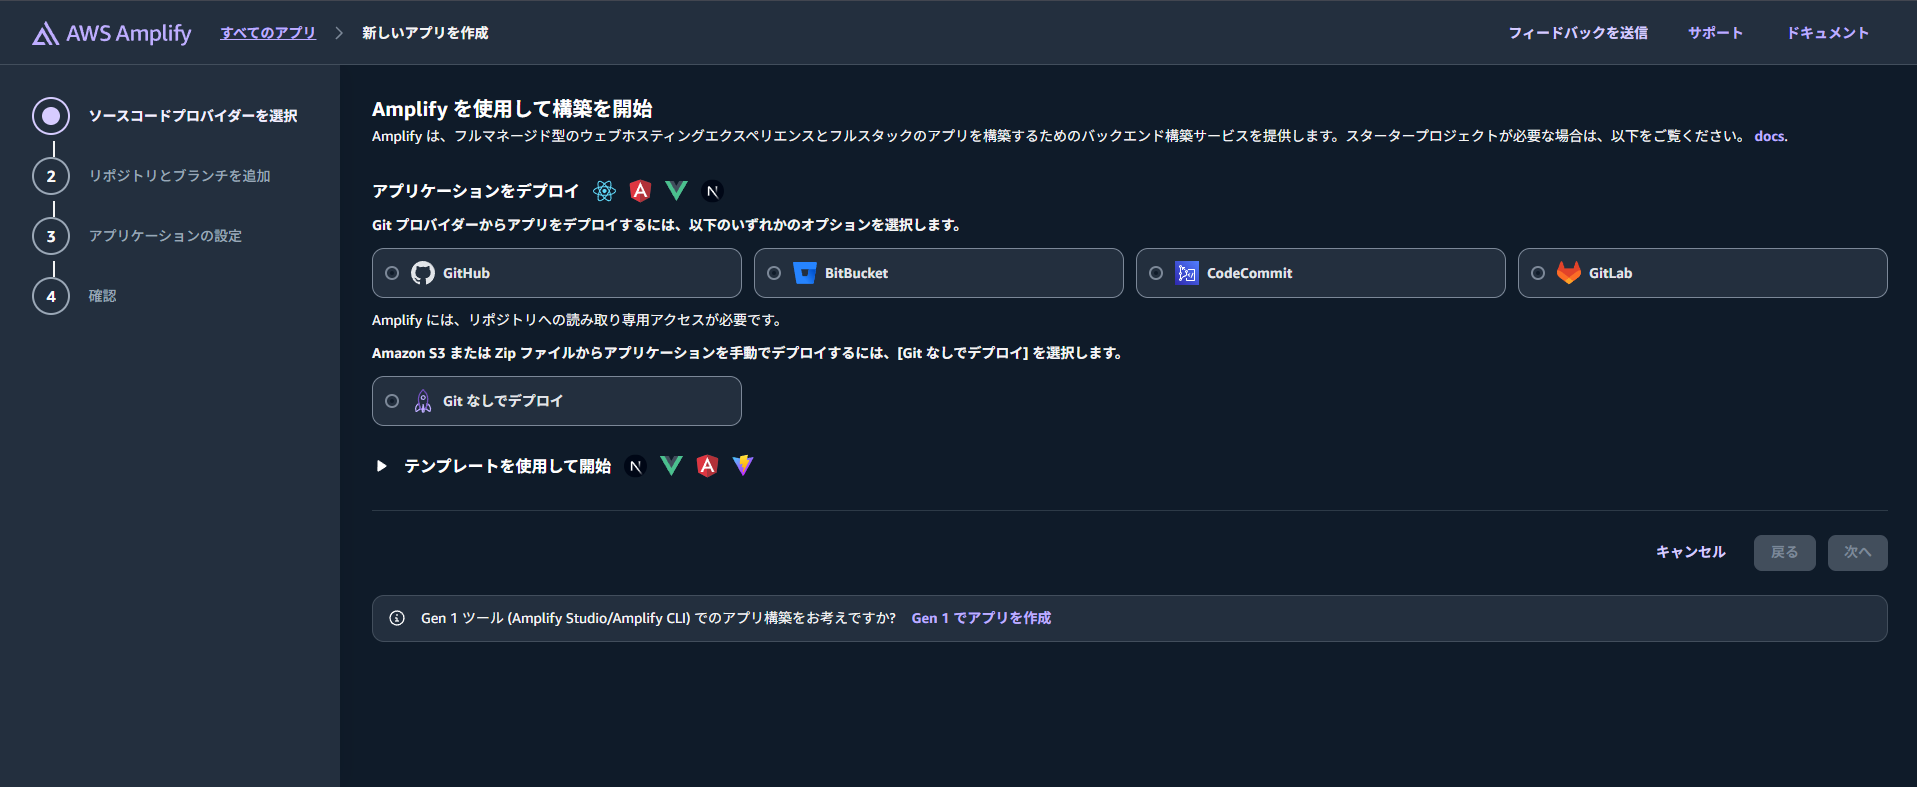Open the docs. link in the description
This screenshot has height=787, width=1917.
click(1771, 136)
